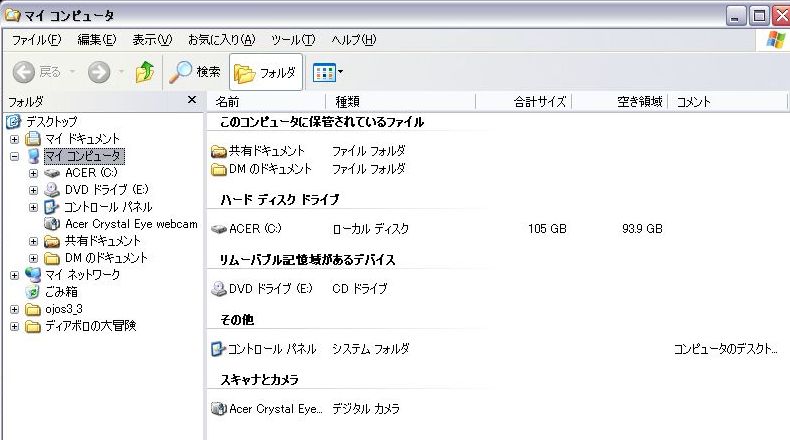This screenshot has height=440, width=790.
Task: Select DM のドキュメント icon in file list
Action: tap(219, 169)
